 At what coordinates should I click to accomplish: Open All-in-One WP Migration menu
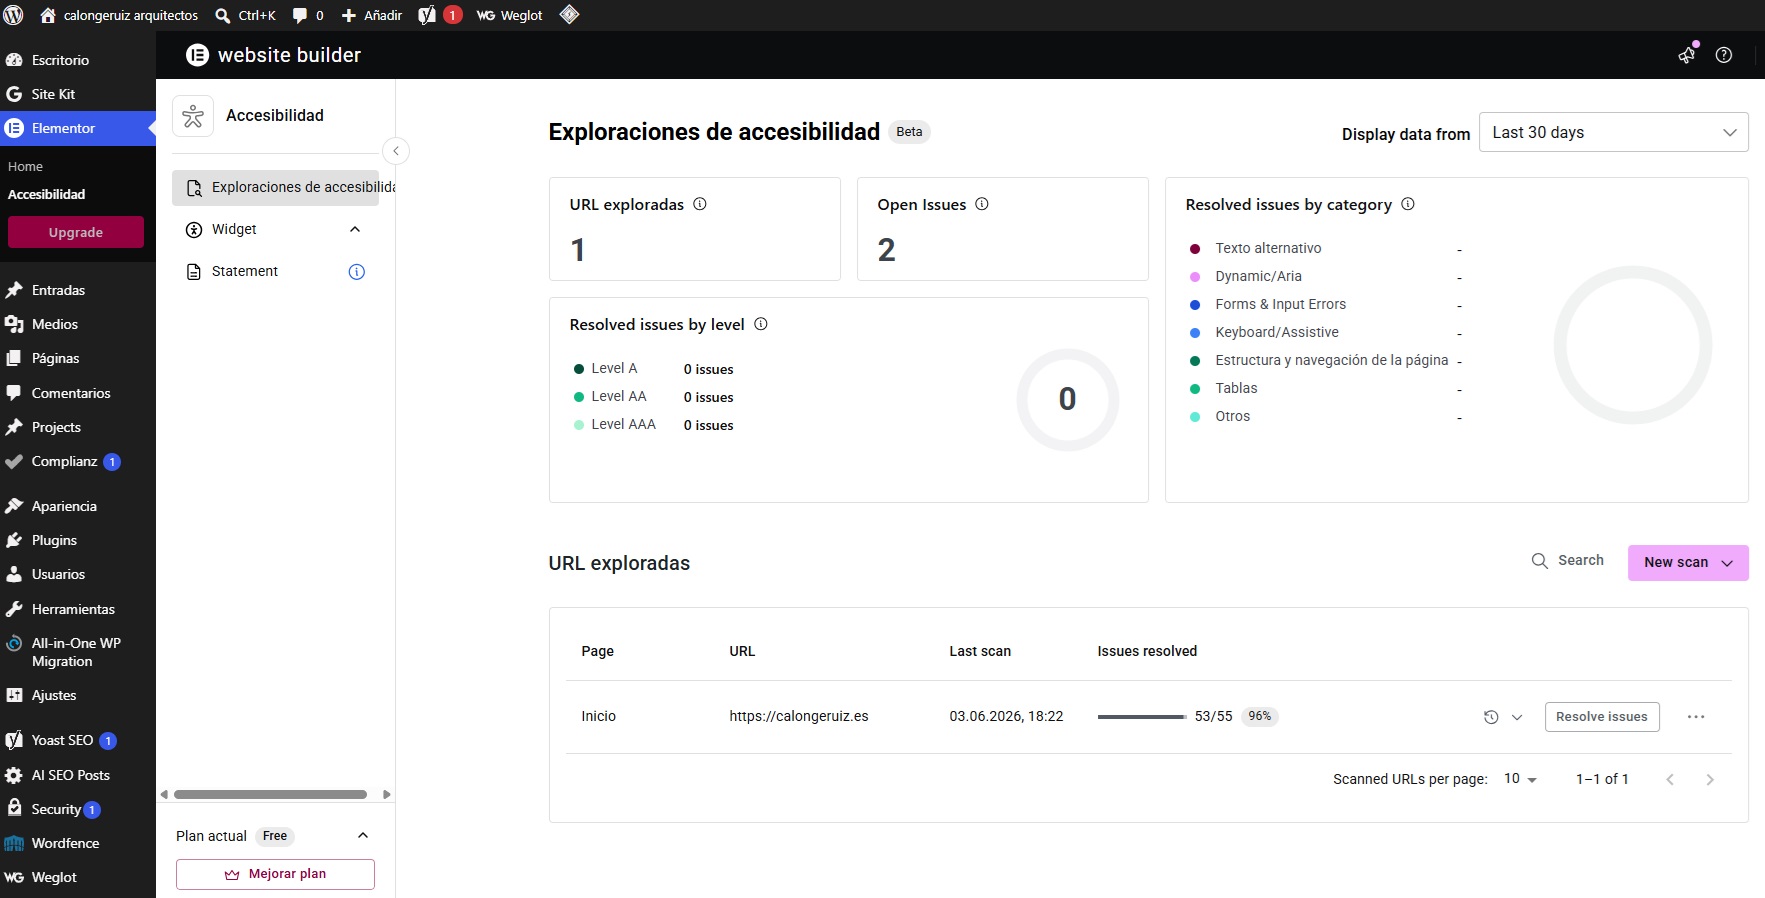[78, 652]
